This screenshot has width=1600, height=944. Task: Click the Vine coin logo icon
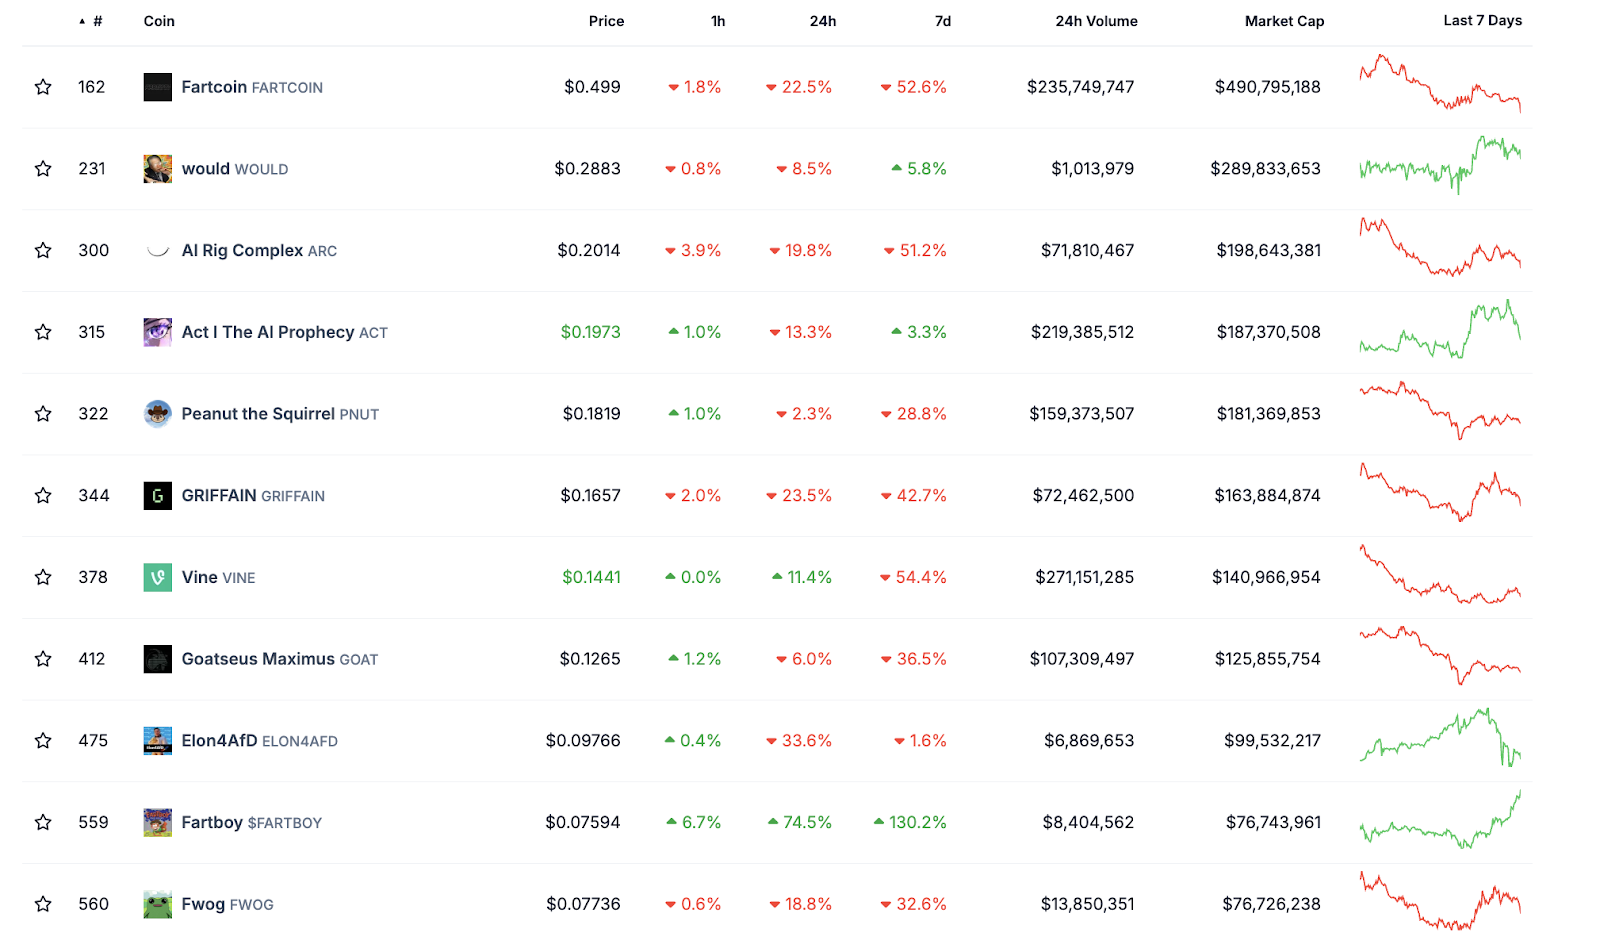(157, 577)
